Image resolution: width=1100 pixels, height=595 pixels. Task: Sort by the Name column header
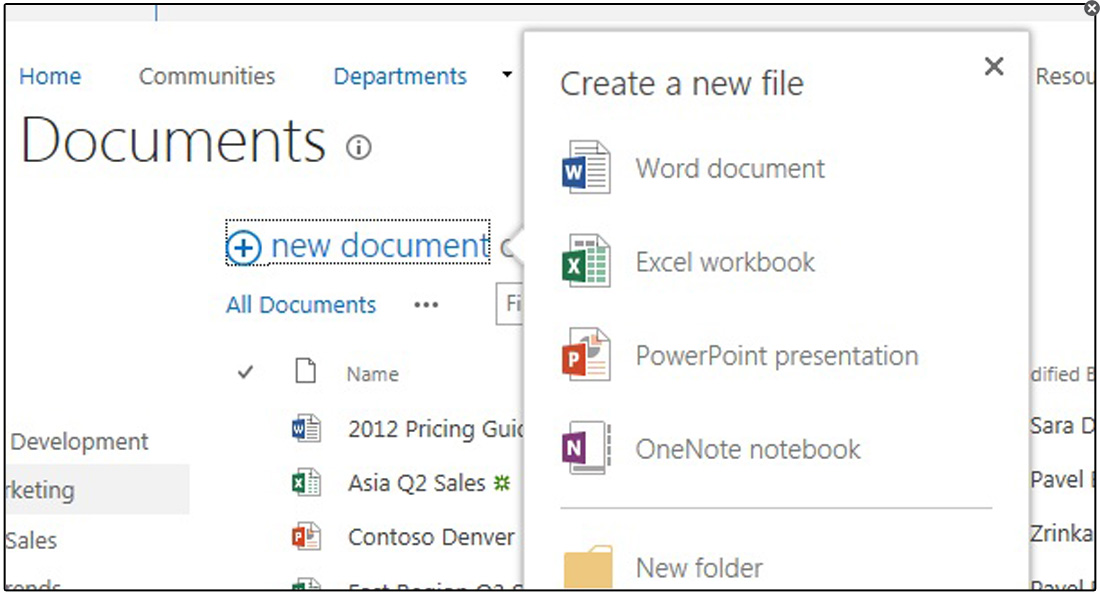(373, 374)
